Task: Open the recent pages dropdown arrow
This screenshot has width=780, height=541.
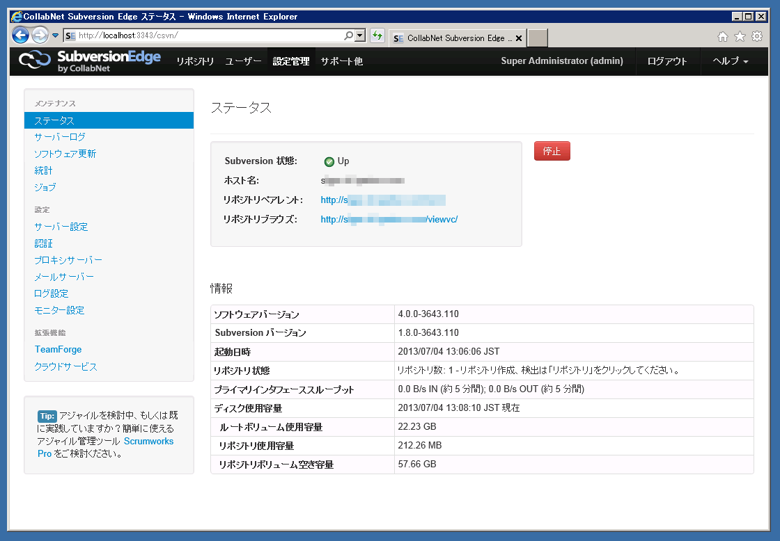Action: 55,36
